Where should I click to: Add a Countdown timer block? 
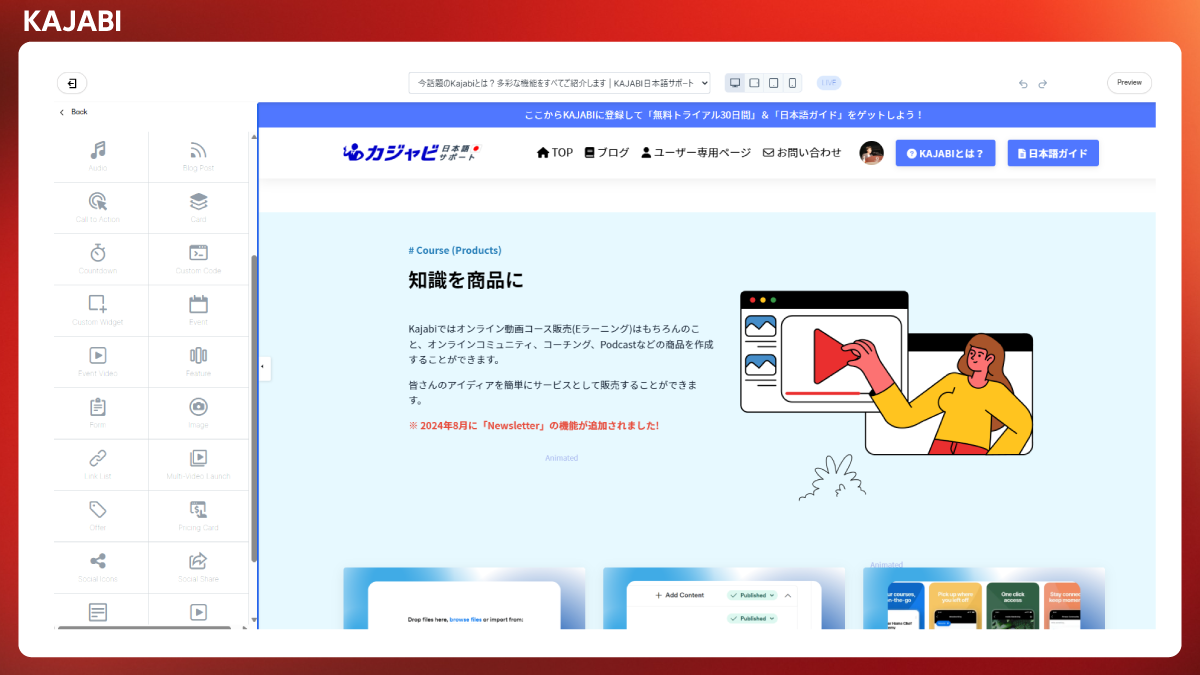click(x=98, y=259)
